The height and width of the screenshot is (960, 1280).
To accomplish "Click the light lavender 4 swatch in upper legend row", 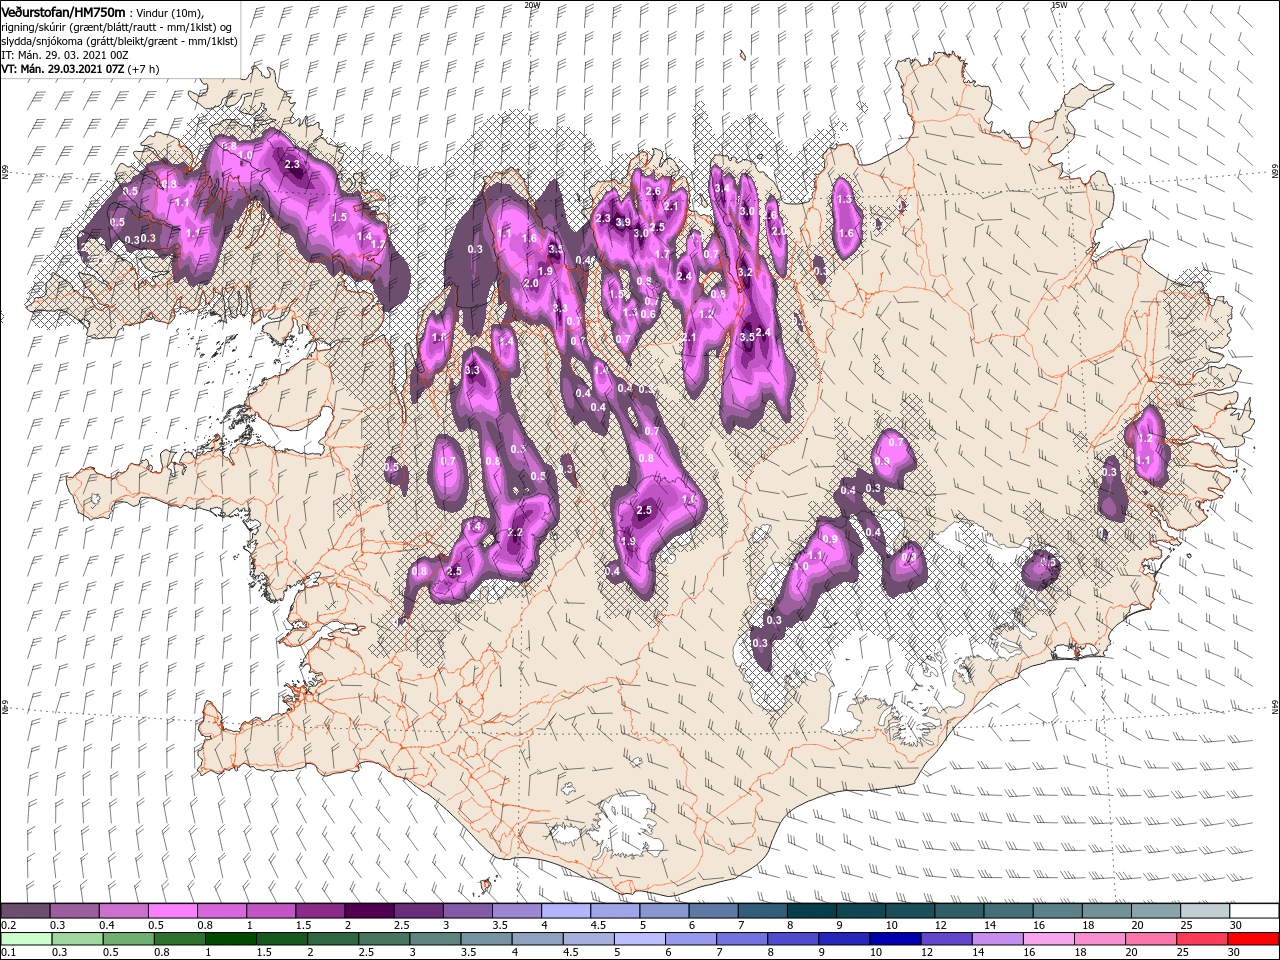I will point(566,911).
